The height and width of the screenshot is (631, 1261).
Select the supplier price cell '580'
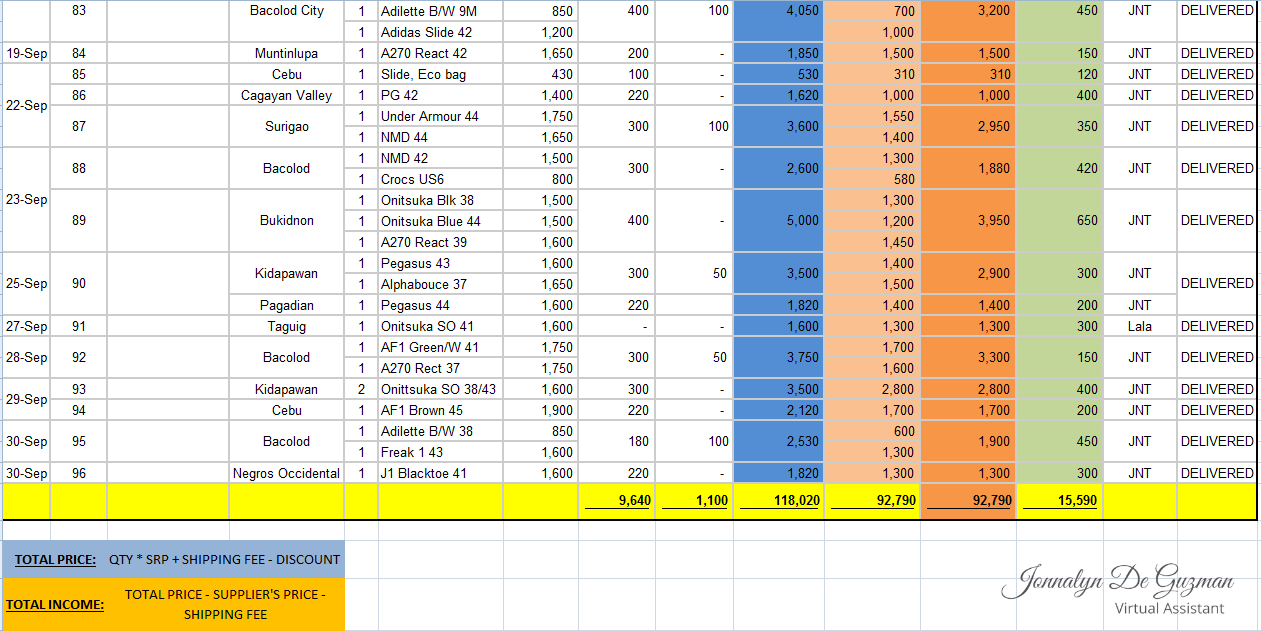[872, 179]
